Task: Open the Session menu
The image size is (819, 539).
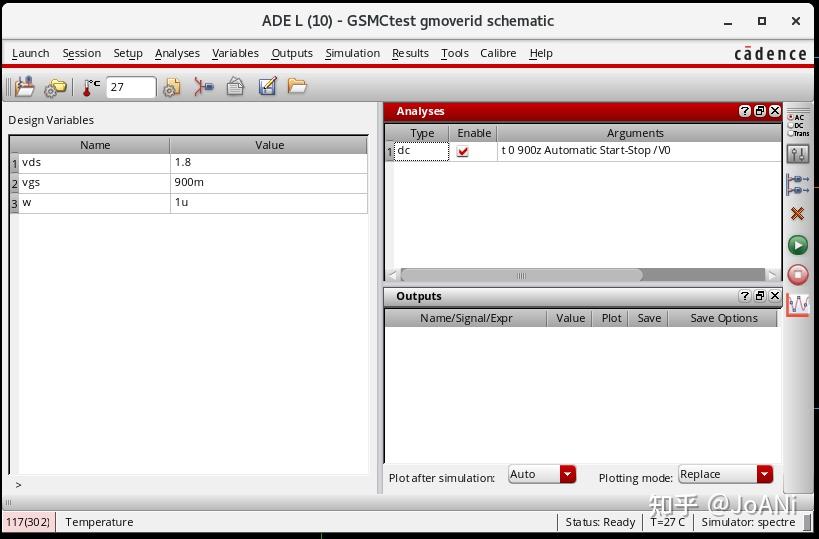Action: tap(81, 53)
